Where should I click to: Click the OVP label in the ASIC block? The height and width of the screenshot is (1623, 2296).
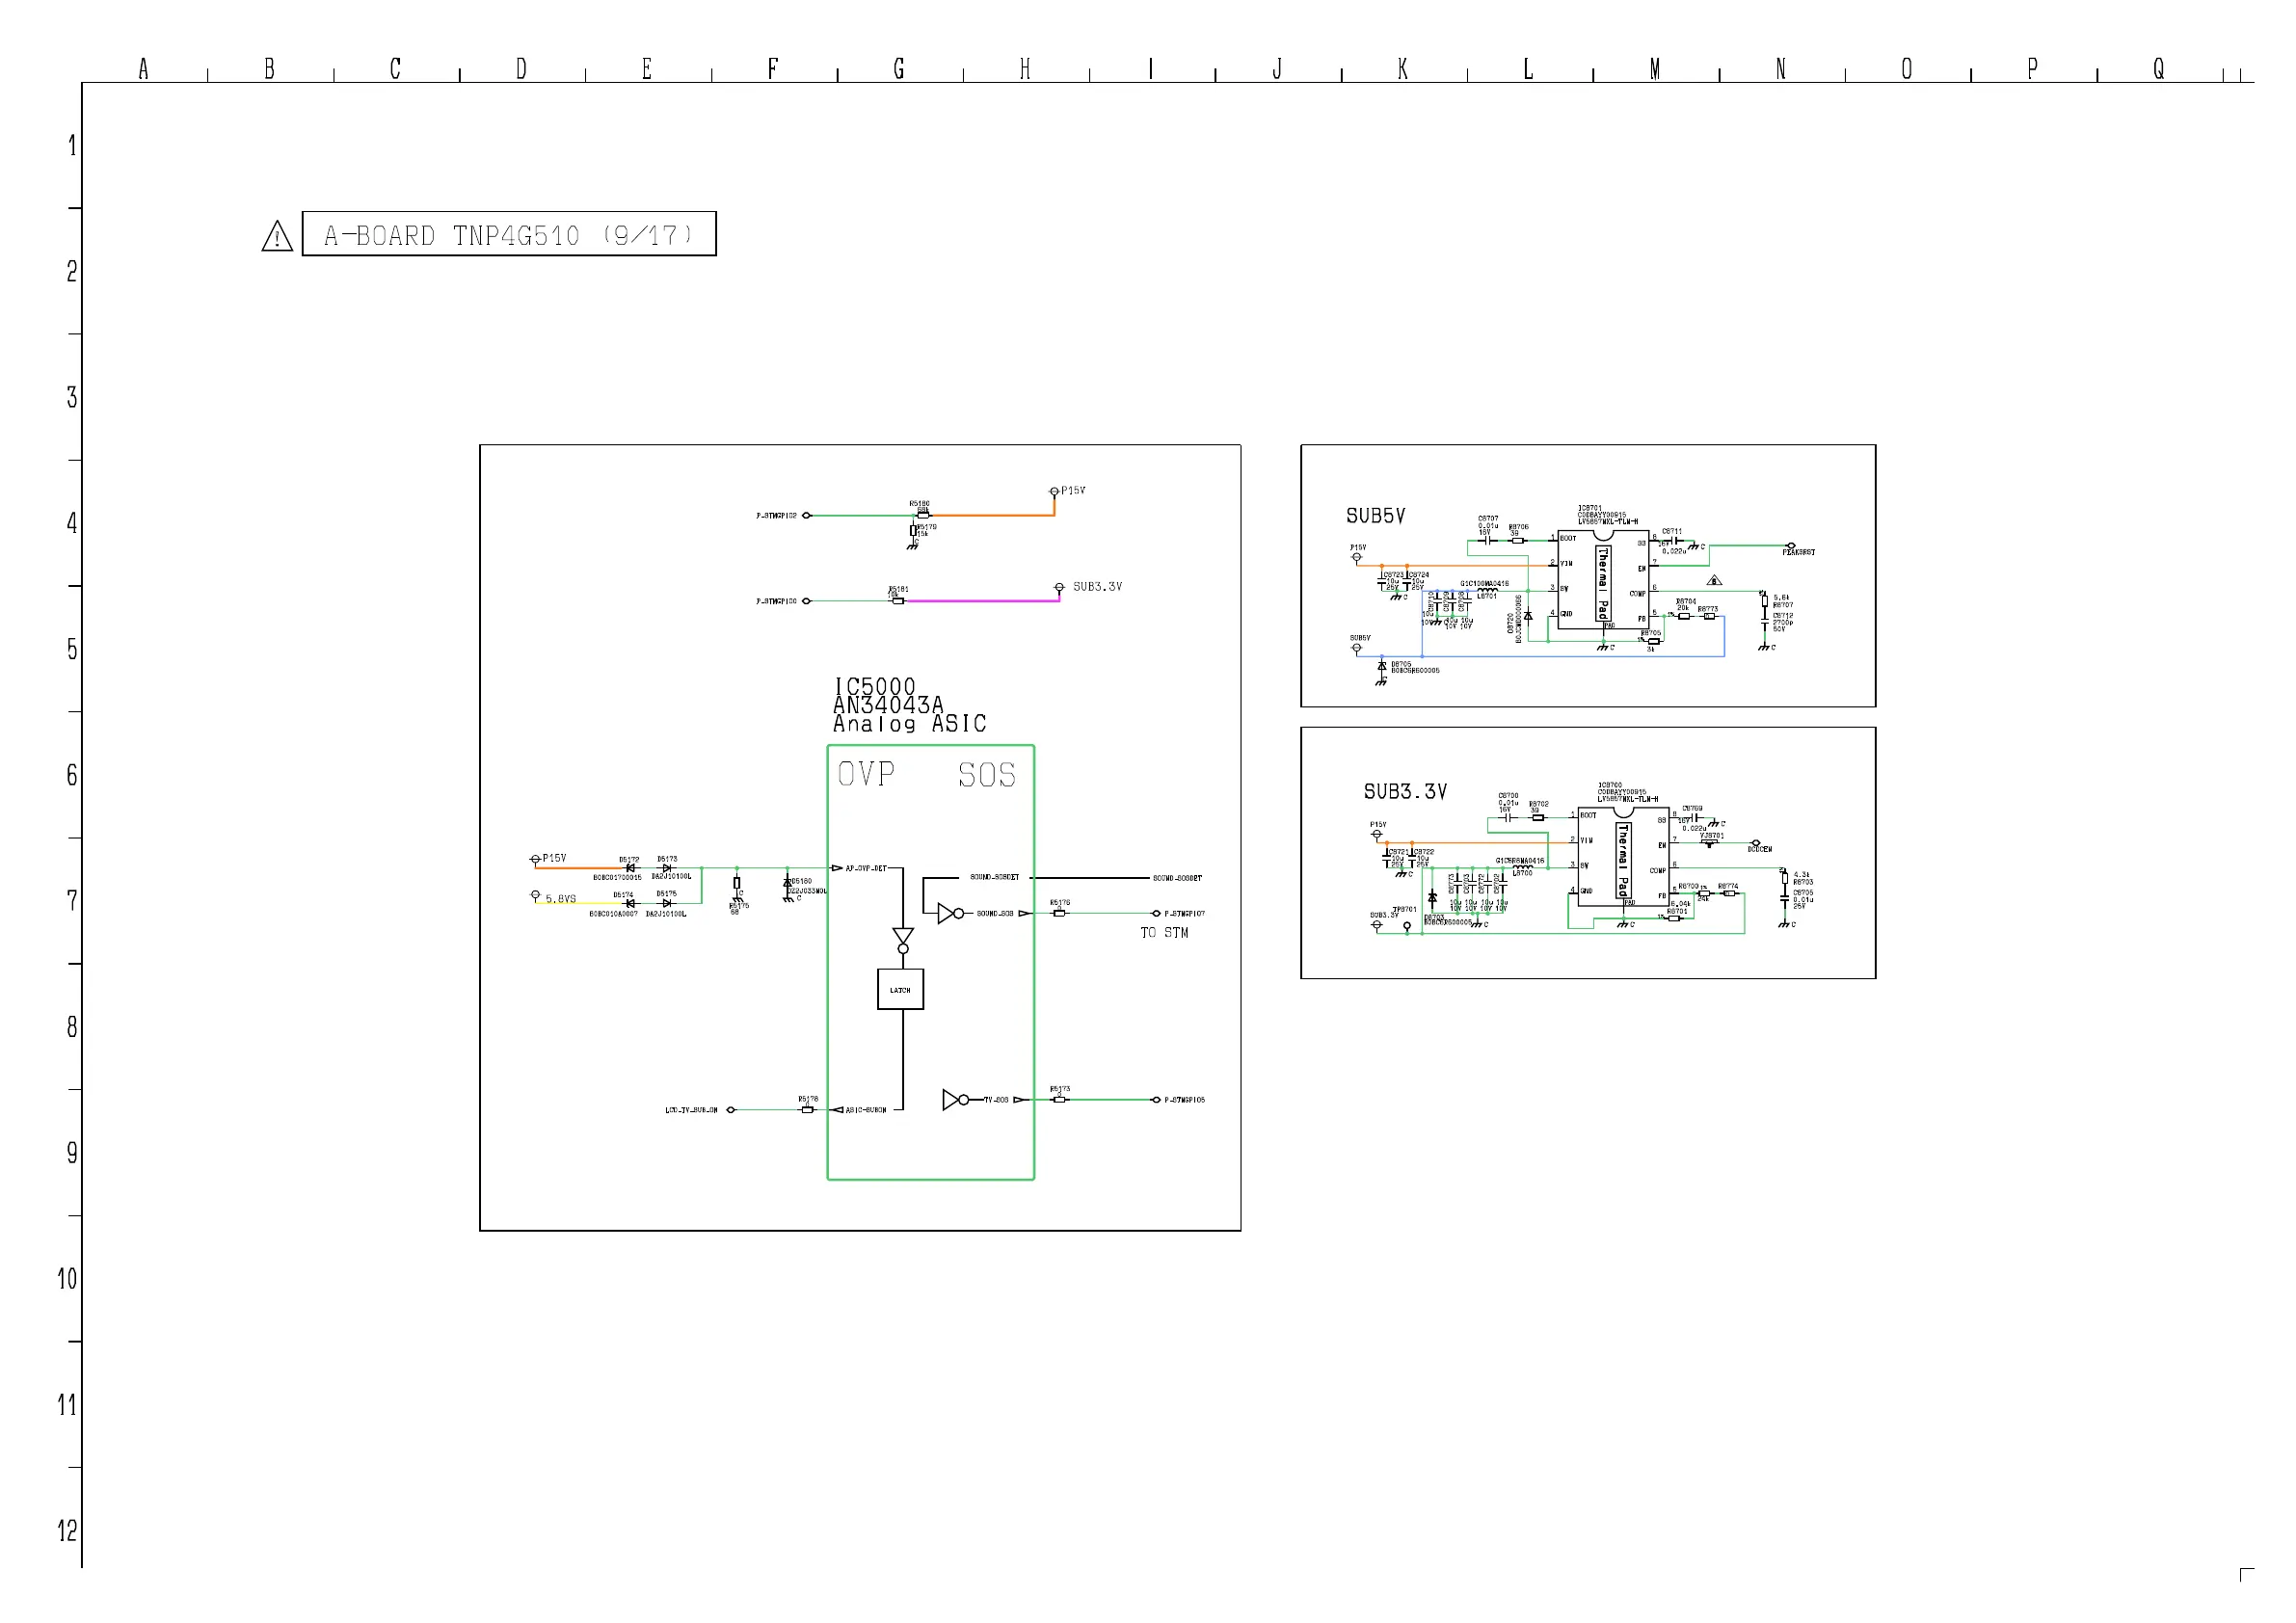866,775
